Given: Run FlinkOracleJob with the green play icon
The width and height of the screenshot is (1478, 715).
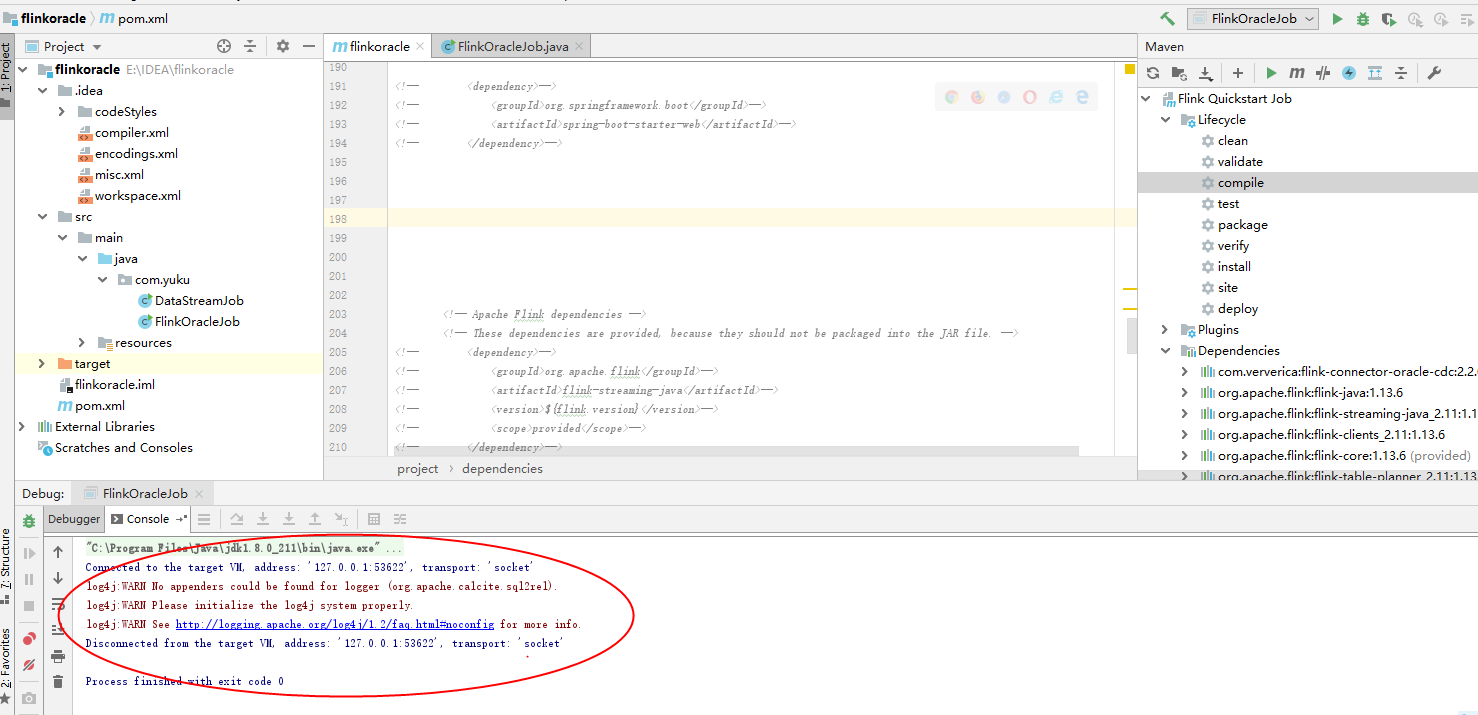Looking at the screenshot, I should [1337, 19].
